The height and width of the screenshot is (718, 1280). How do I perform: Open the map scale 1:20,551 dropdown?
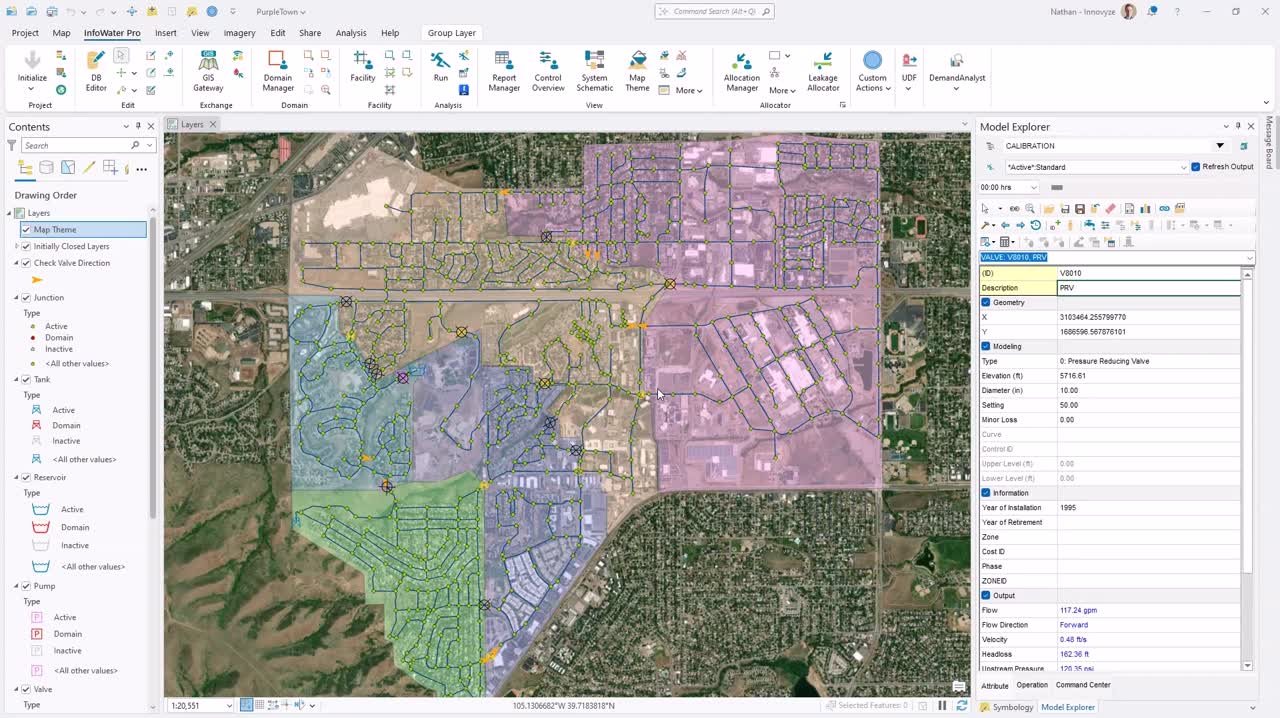click(229, 705)
